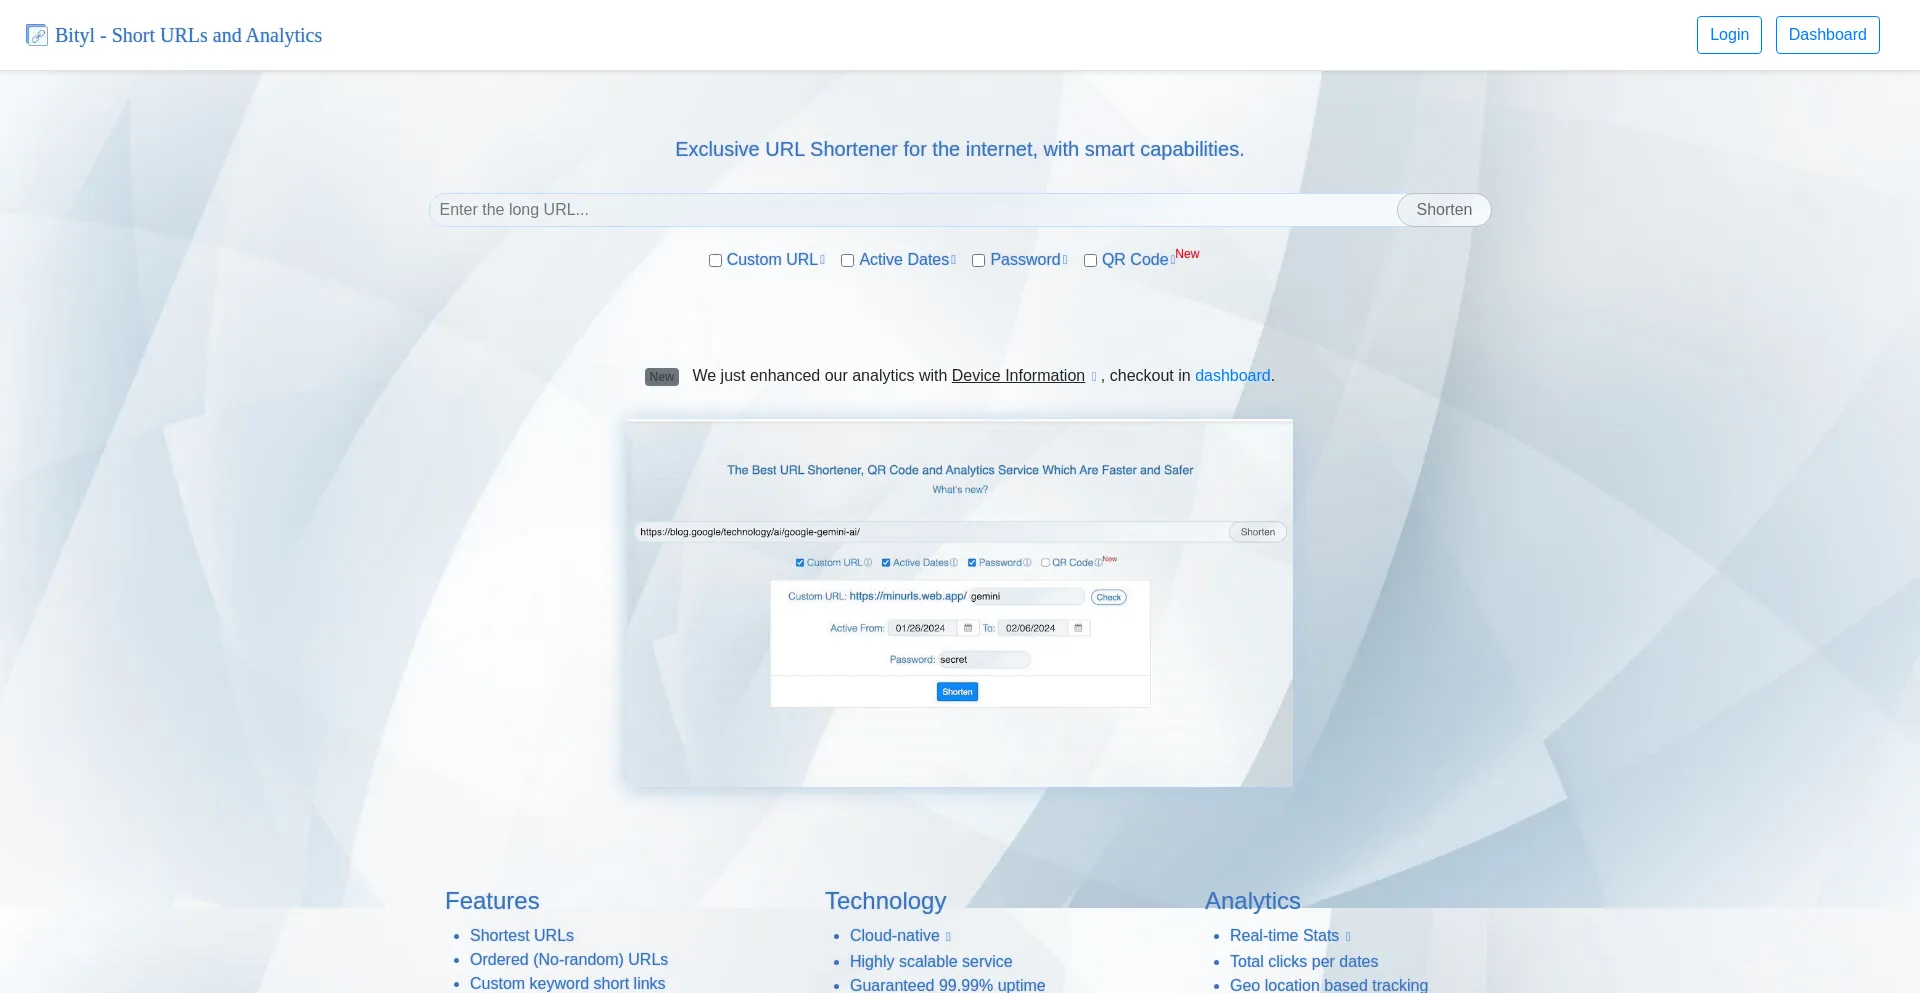Click the Bityl - Short URLs and Analytics title
The width and height of the screenshot is (1920, 993).
tap(189, 35)
